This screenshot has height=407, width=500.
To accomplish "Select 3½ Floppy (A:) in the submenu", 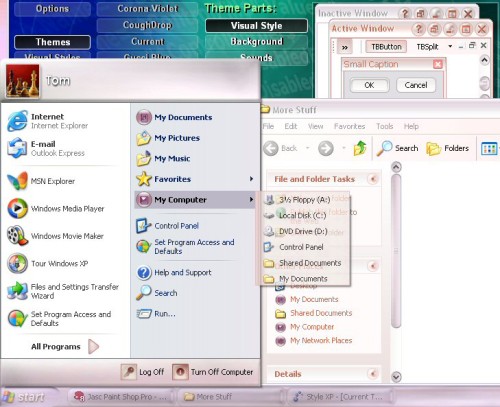I will [x=297, y=200].
